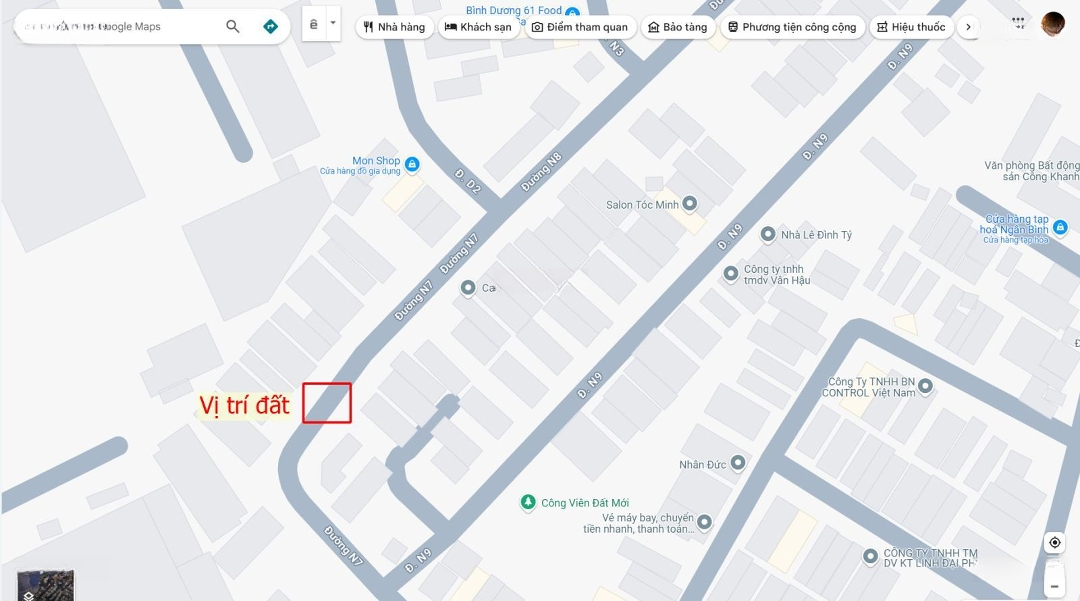Click the my location target button
Image resolution: width=1080 pixels, height=601 pixels.
pyautogui.click(x=1055, y=542)
